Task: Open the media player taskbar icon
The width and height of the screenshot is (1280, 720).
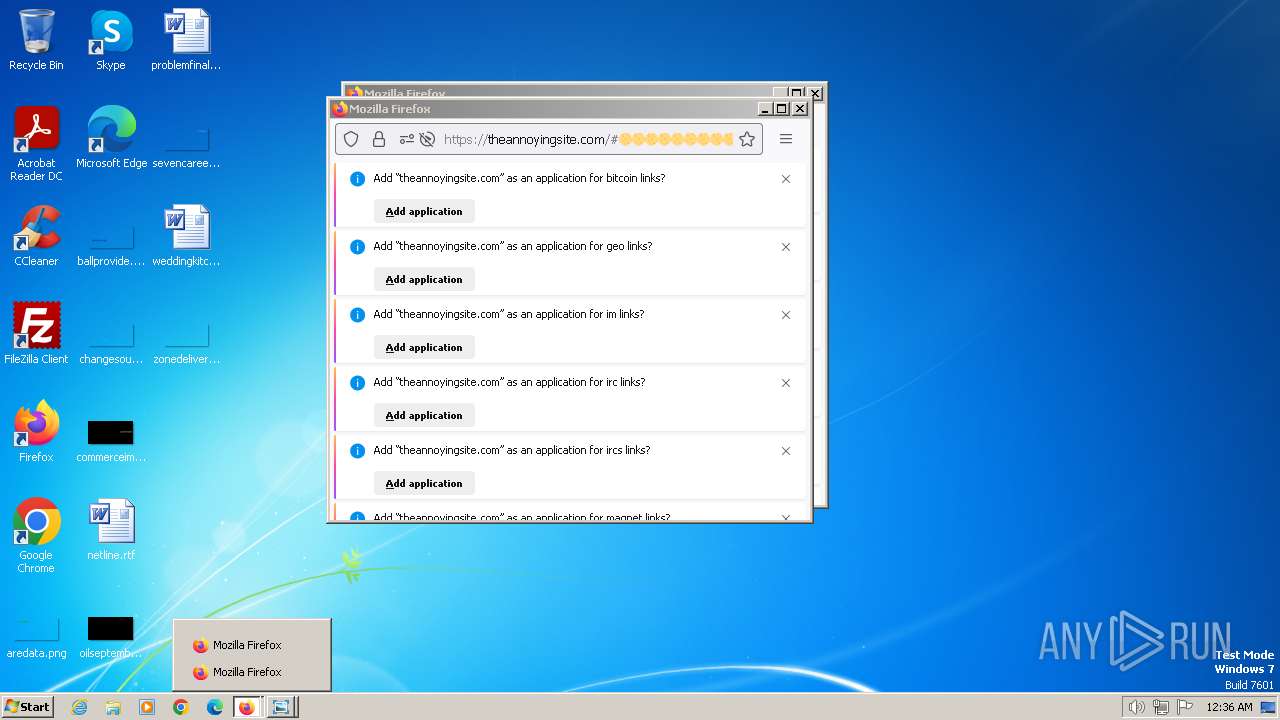Action: 147,707
